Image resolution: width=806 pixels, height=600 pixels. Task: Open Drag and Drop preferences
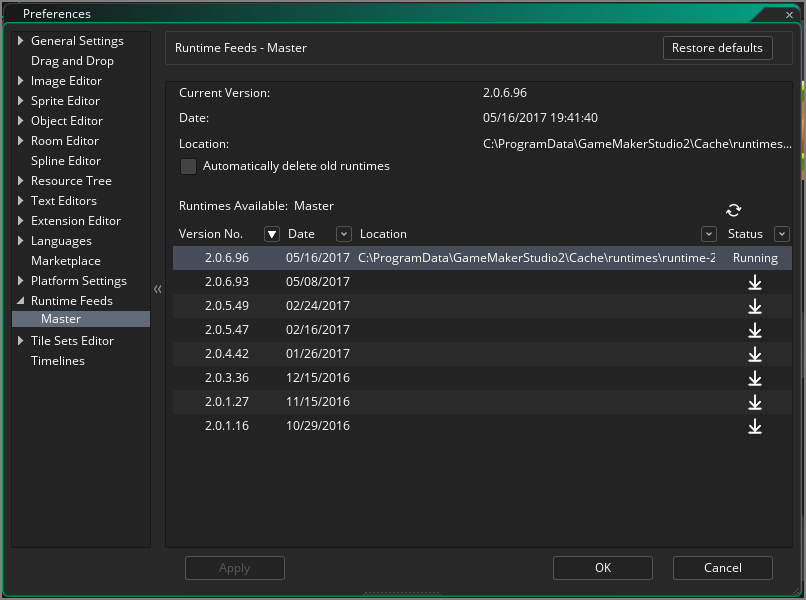pyautogui.click(x=72, y=61)
